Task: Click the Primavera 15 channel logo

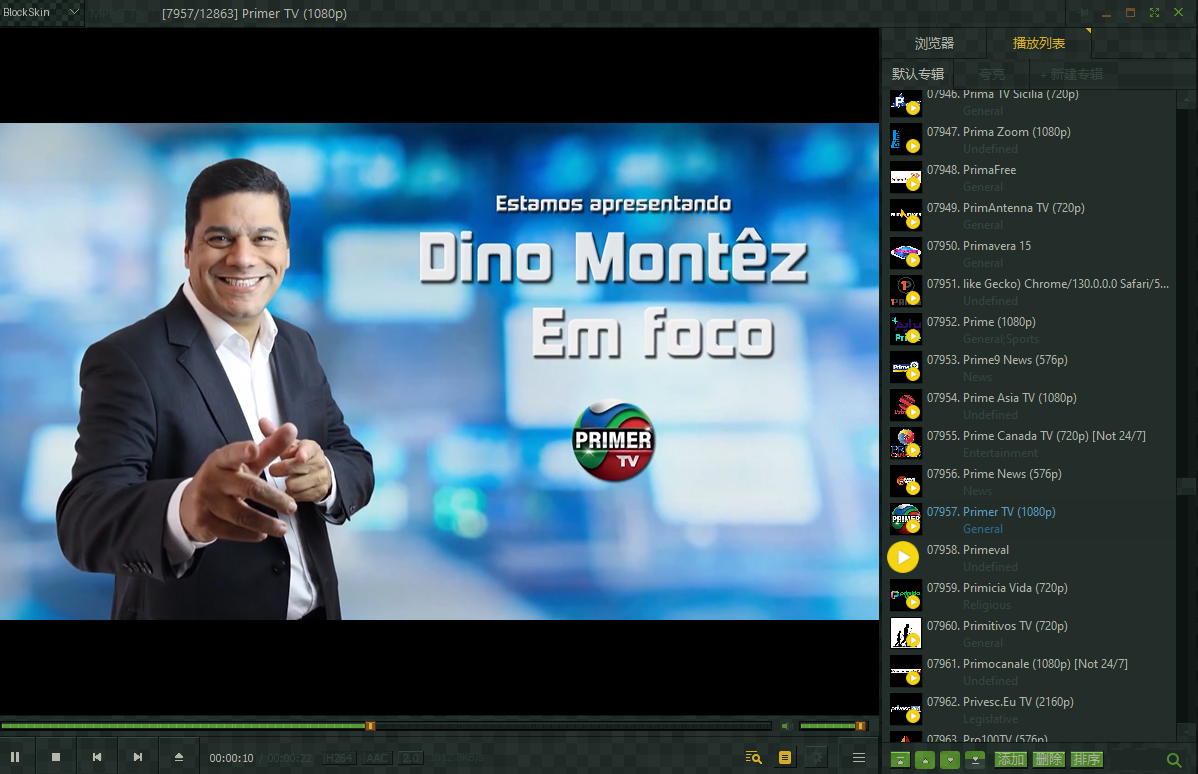Action: 906,253
